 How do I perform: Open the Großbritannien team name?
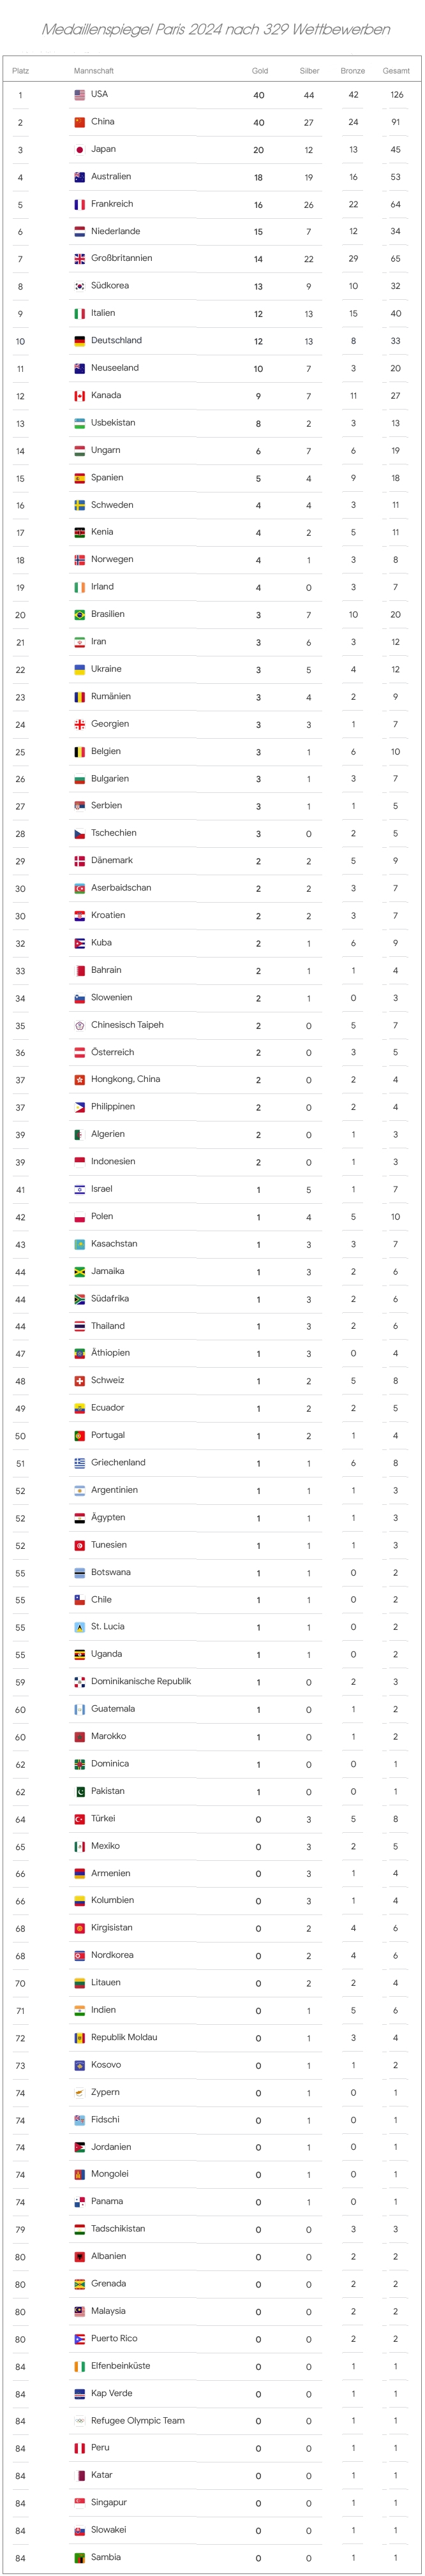[121, 258]
